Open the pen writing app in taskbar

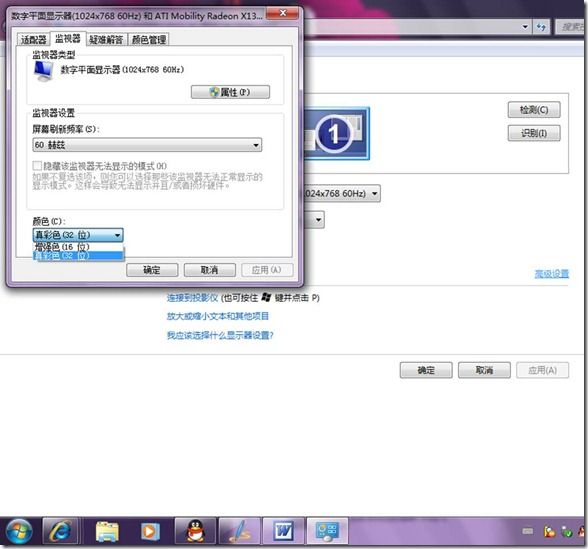239,531
